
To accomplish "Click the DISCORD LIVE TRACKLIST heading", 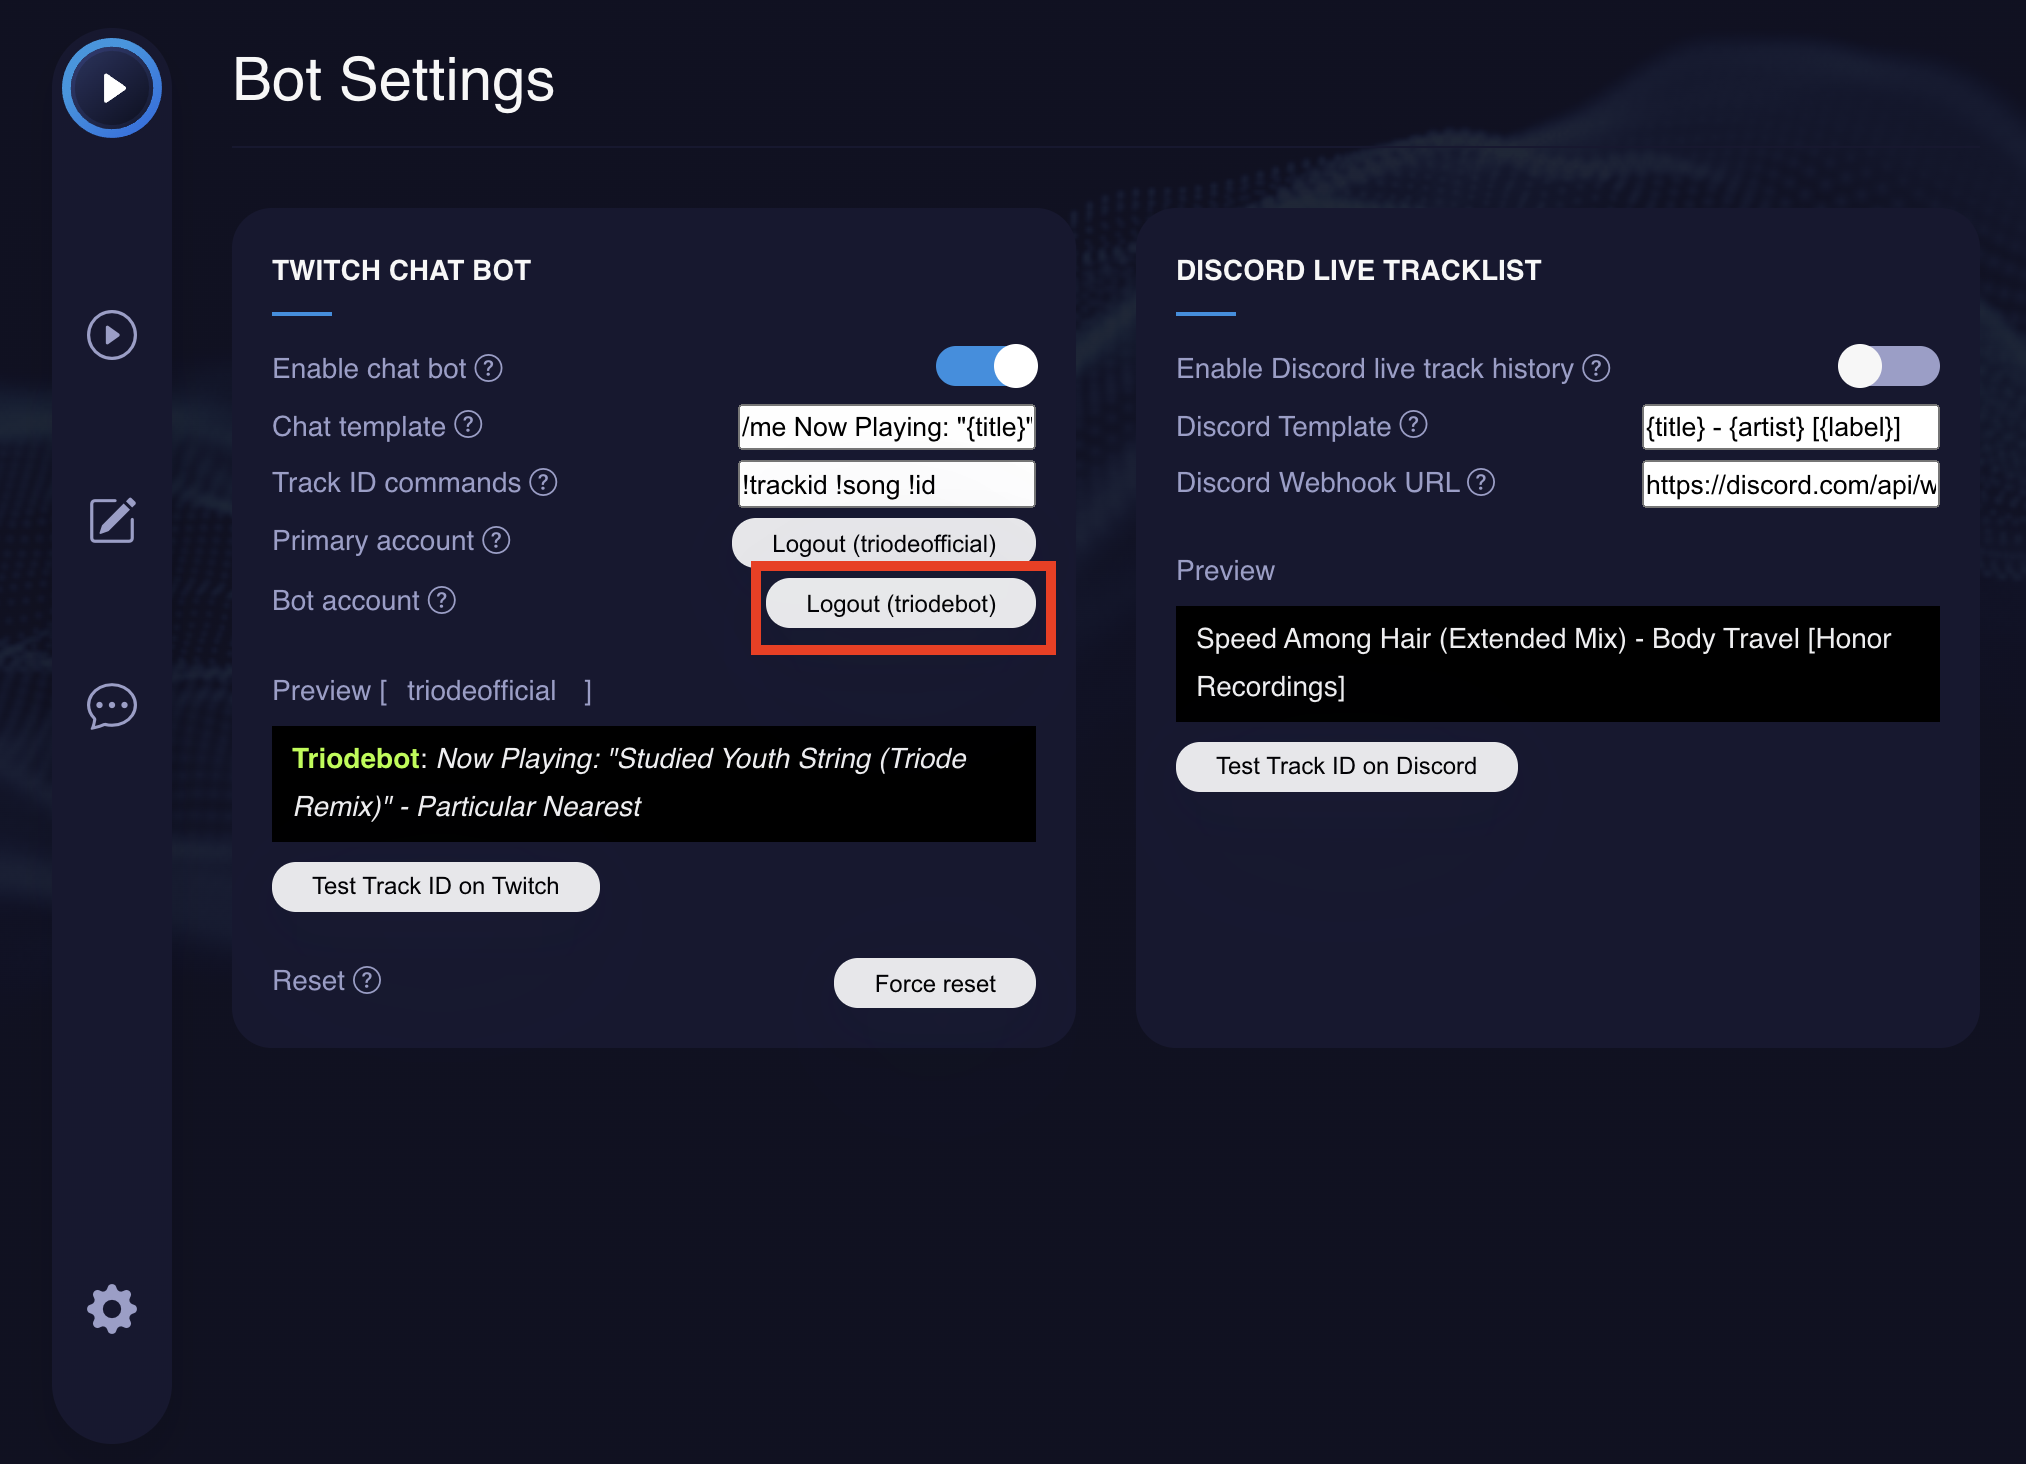I will [1358, 270].
